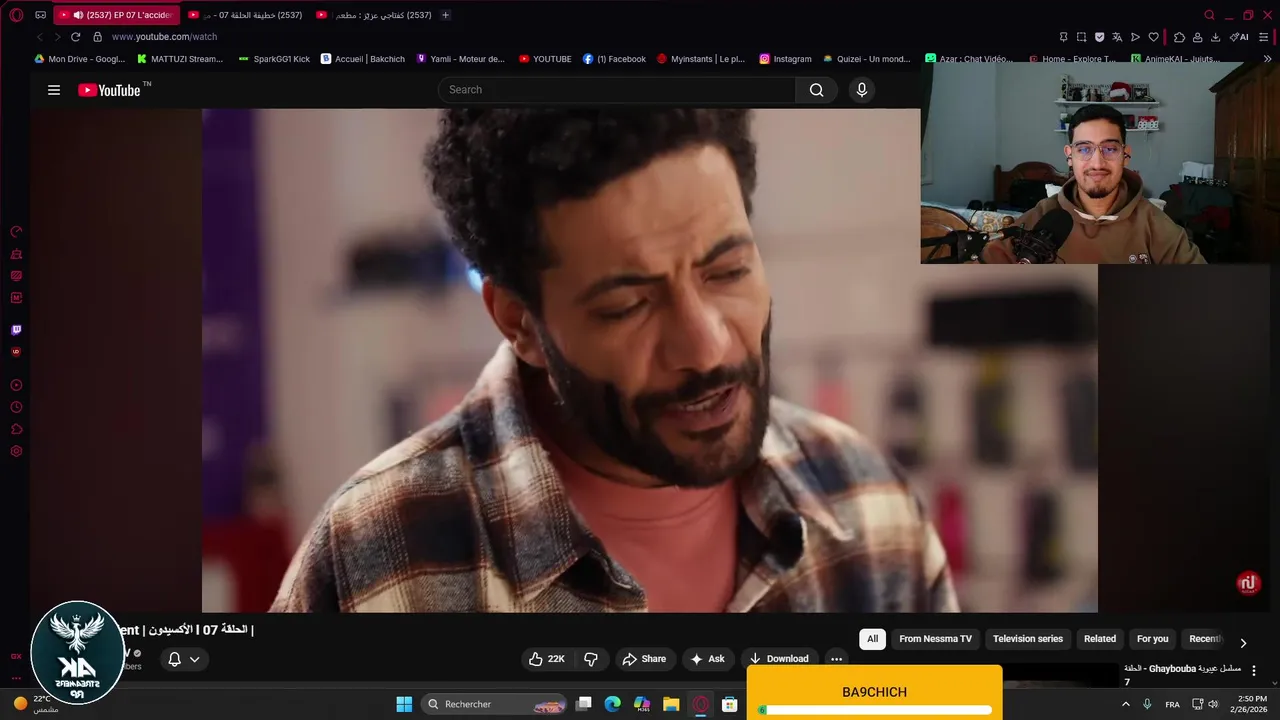Viewport: 1280px width, 720px height.
Task: Open File Explorer from taskbar
Action: coord(671,704)
